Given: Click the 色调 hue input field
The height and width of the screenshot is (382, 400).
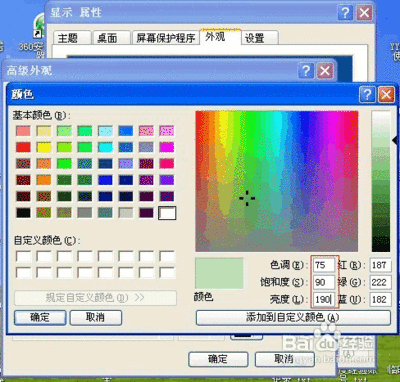Looking at the screenshot, I should coord(324,265).
